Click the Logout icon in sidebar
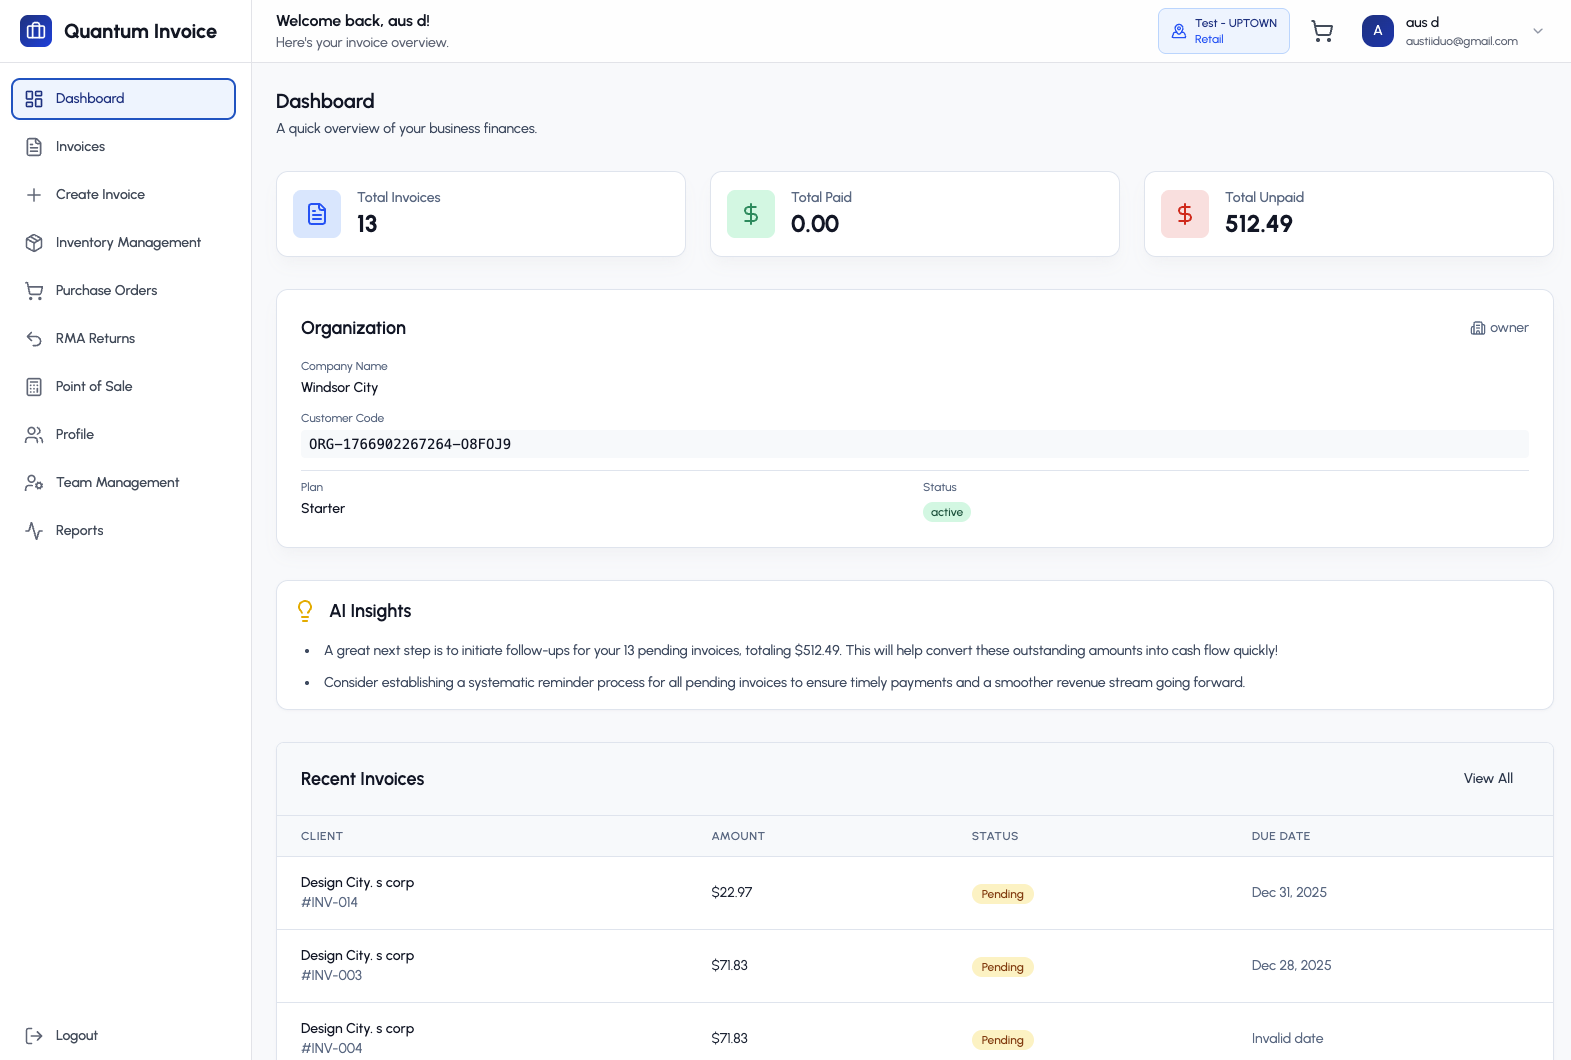1571x1060 pixels. (x=34, y=1036)
